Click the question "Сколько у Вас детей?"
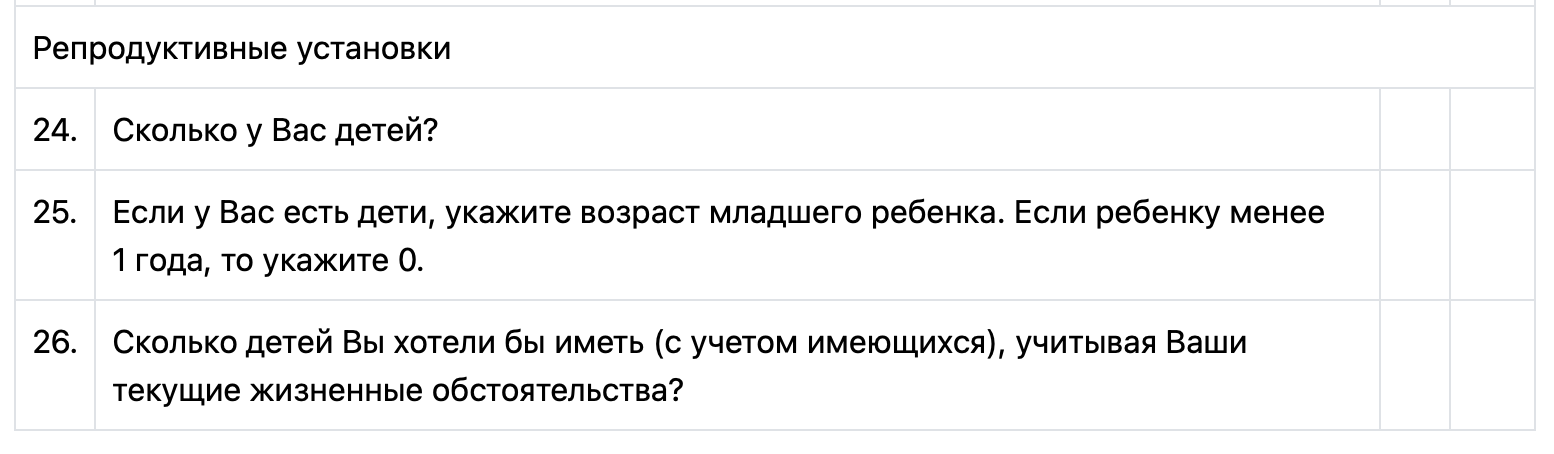1554x454 pixels. (275, 130)
